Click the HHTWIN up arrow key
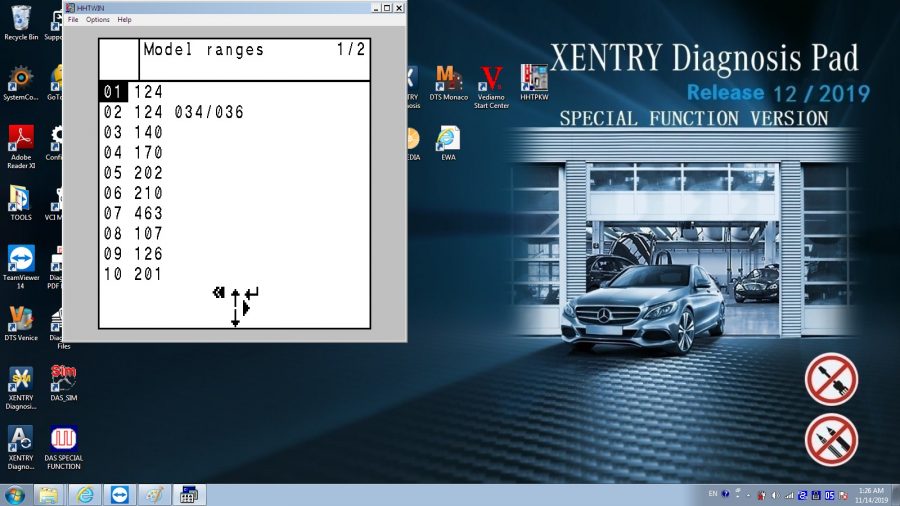Image resolution: width=900 pixels, height=506 pixels. pyautogui.click(x=235, y=297)
